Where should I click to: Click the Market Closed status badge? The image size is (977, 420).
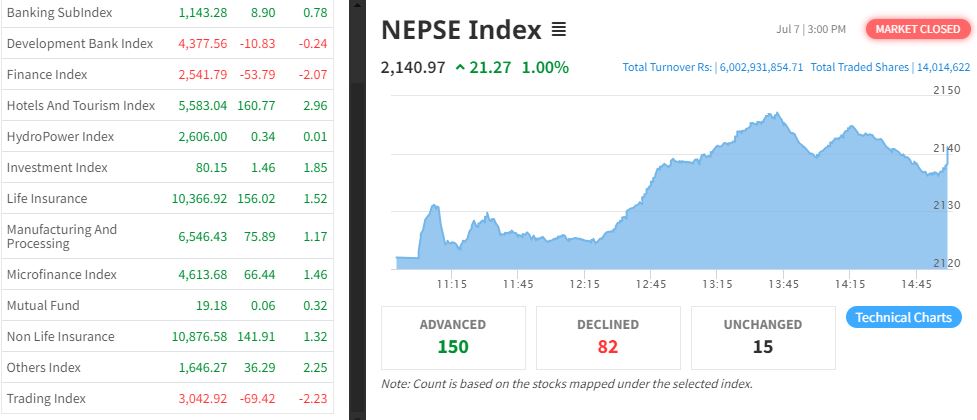point(917,29)
